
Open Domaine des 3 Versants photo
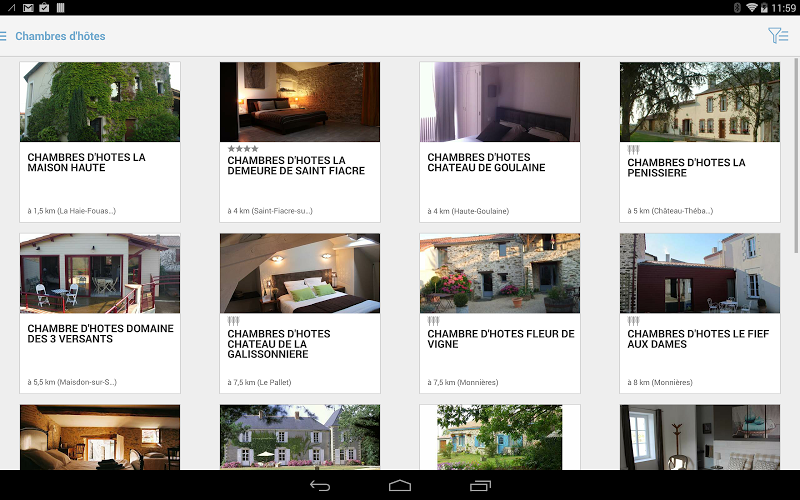[100, 273]
